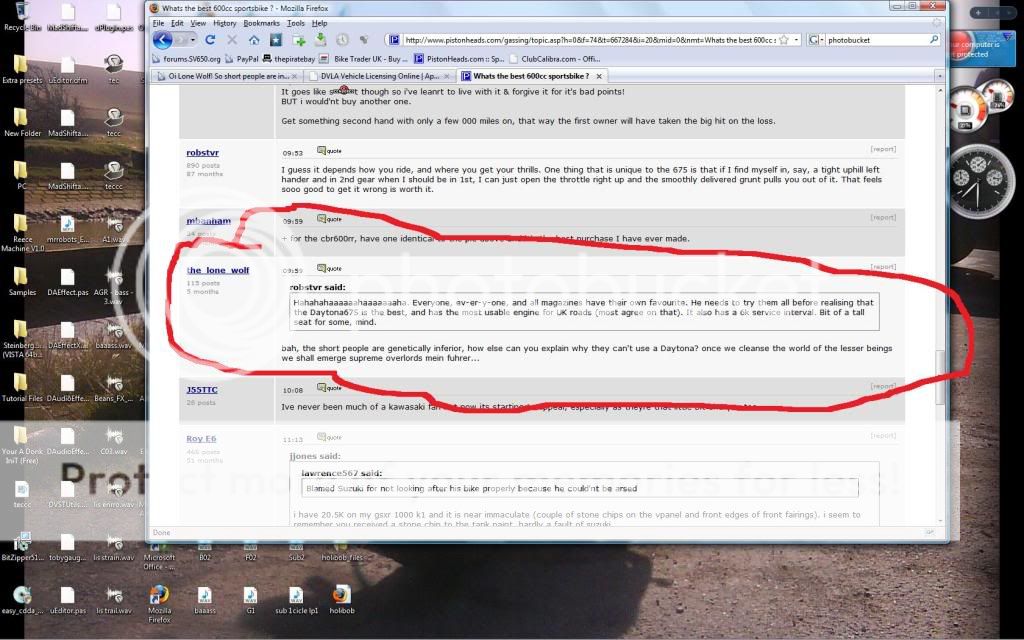Click the Stop loading X icon

(232, 40)
